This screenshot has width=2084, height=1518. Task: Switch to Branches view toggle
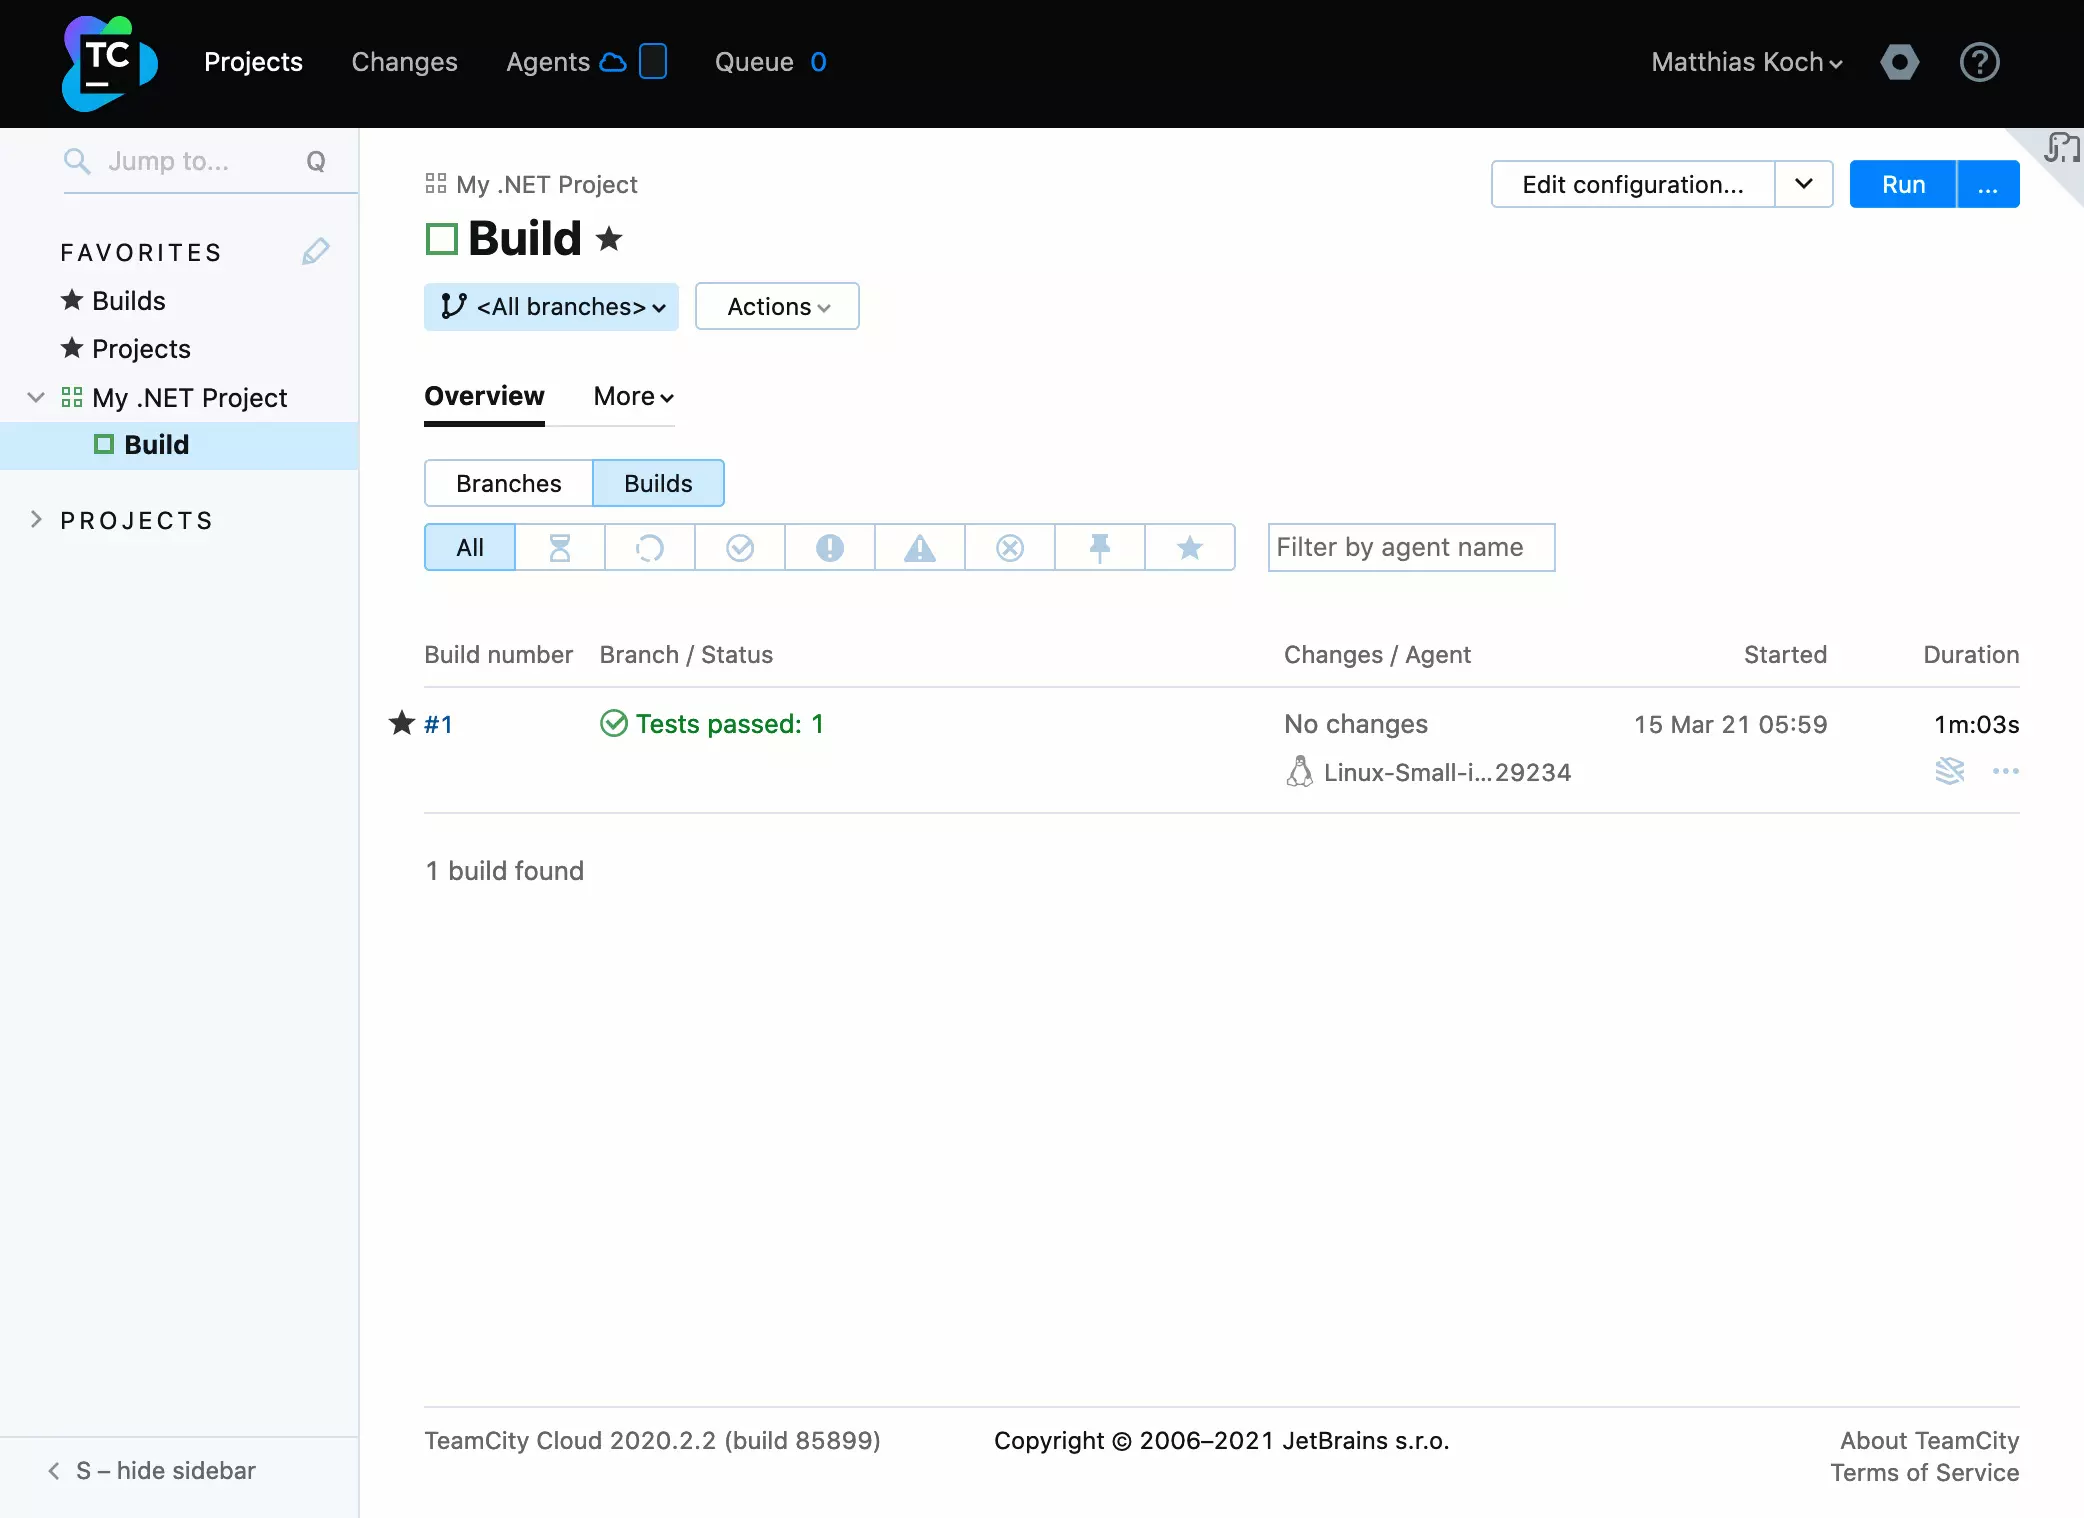pos(508,483)
